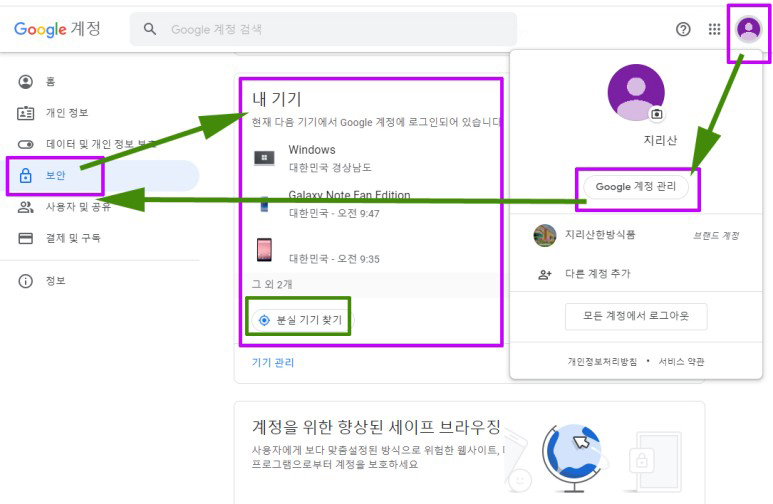
Task: Click 계정을 위한 향상된 세이프 브라우징 heading
Action: [x=376, y=427]
